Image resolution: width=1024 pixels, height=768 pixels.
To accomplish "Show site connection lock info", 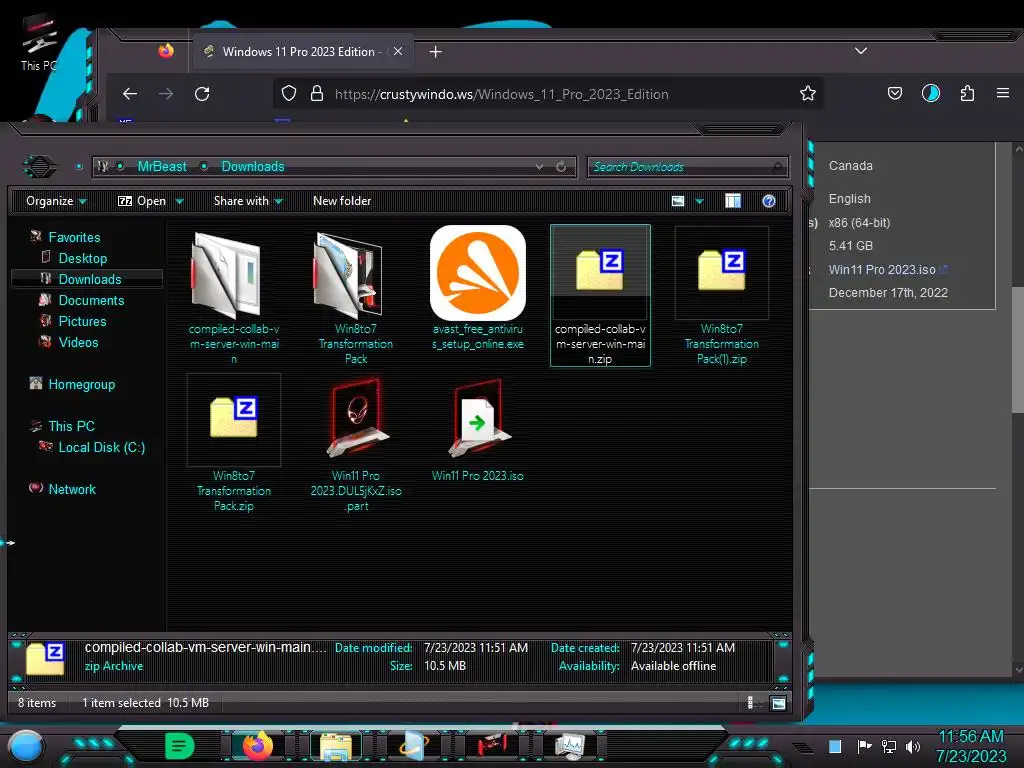I will (317, 93).
